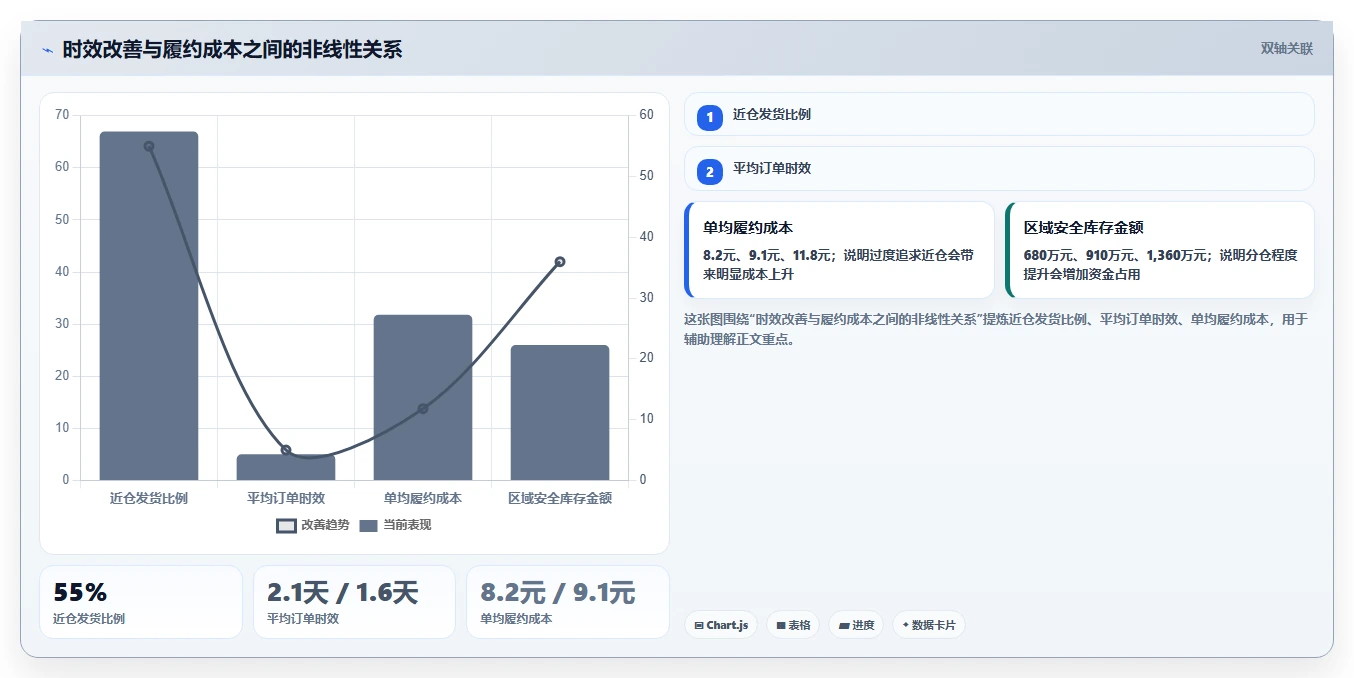Screen dimensions: 1354x678
Task: Click the line point above 近仓发货比例
Action: (x=149, y=146)
